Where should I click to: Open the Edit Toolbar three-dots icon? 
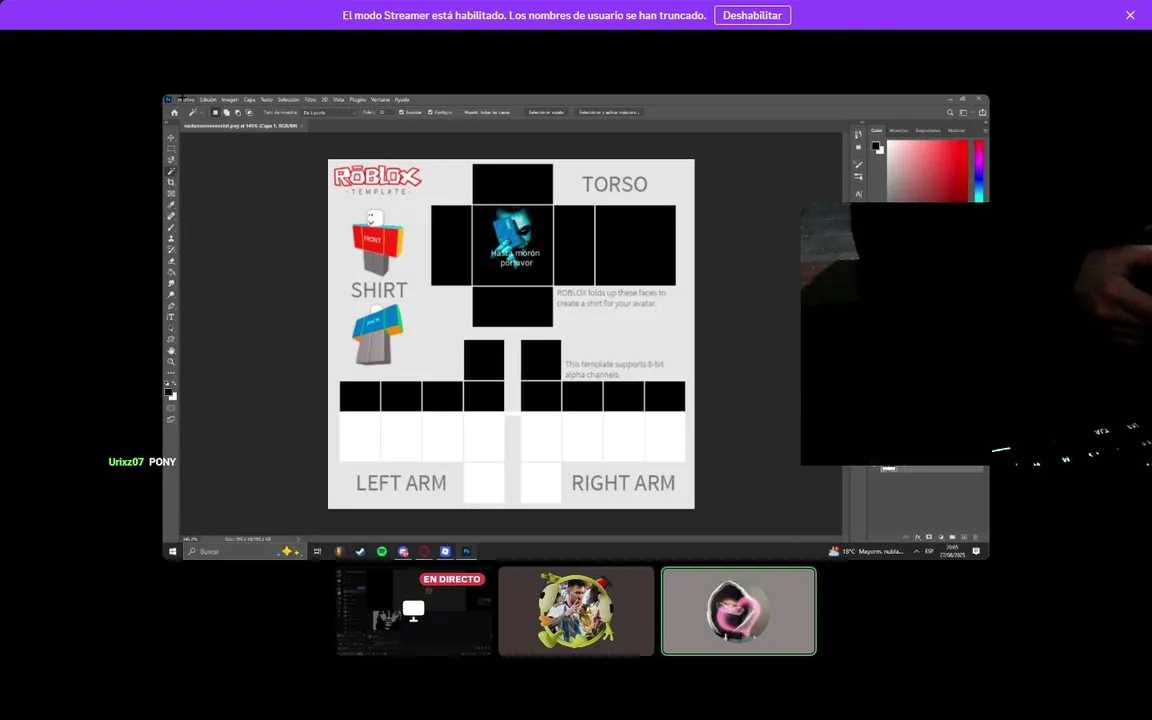(171, 374)
